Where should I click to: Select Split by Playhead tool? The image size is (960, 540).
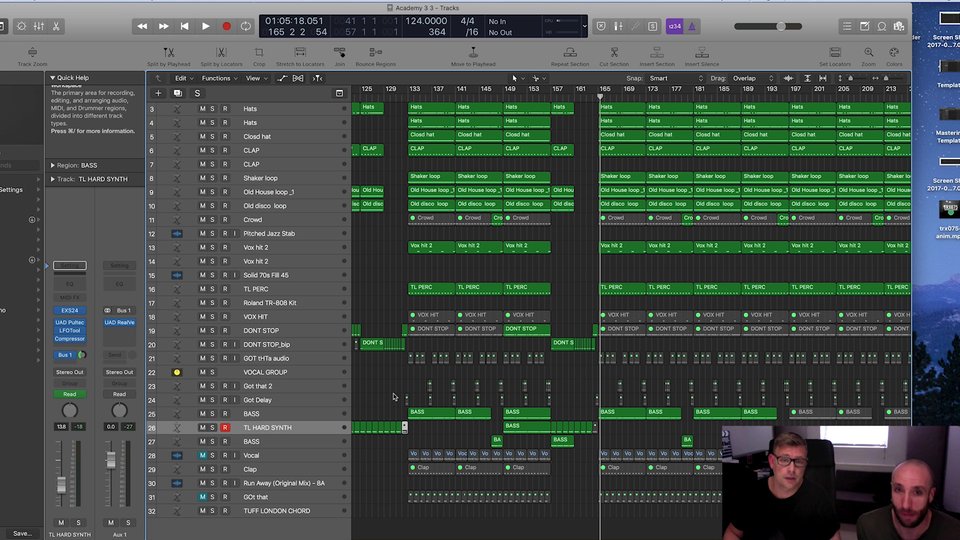pyautogui.click(x=168, y=53)
